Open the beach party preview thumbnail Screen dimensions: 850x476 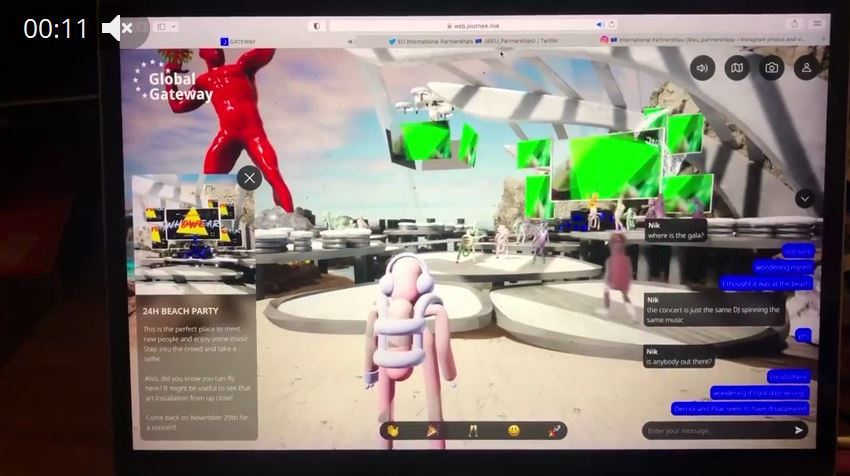(194, 235)
